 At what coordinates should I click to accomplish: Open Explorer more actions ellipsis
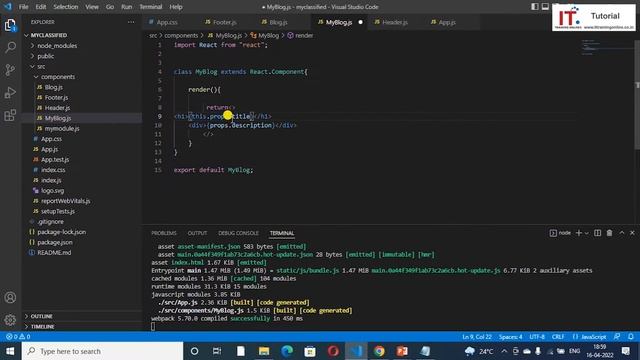click(x=131, y=22)
